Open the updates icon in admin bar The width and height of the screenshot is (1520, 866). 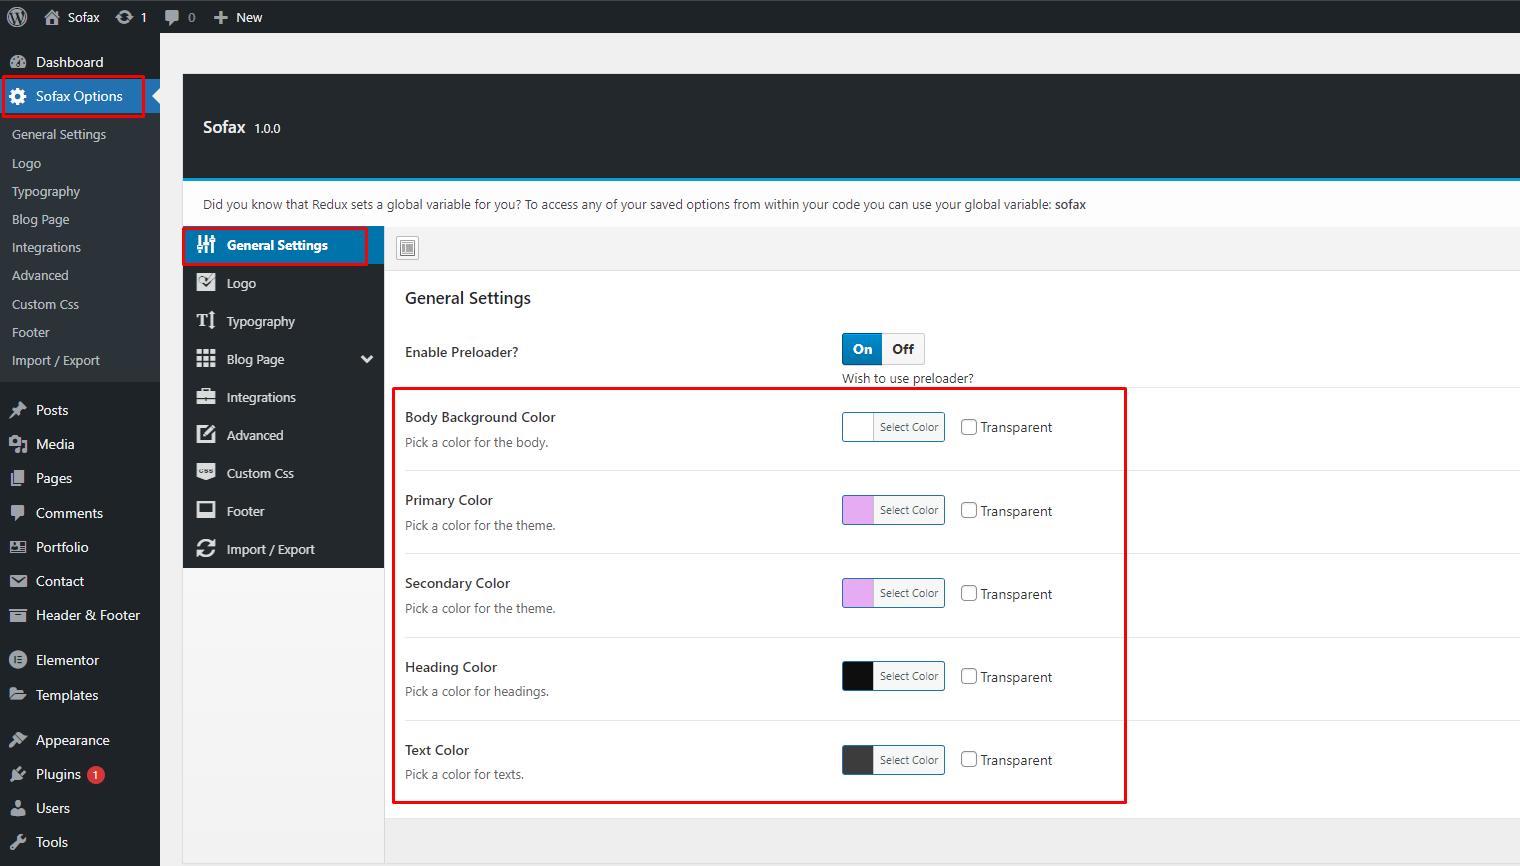[124, 17]
